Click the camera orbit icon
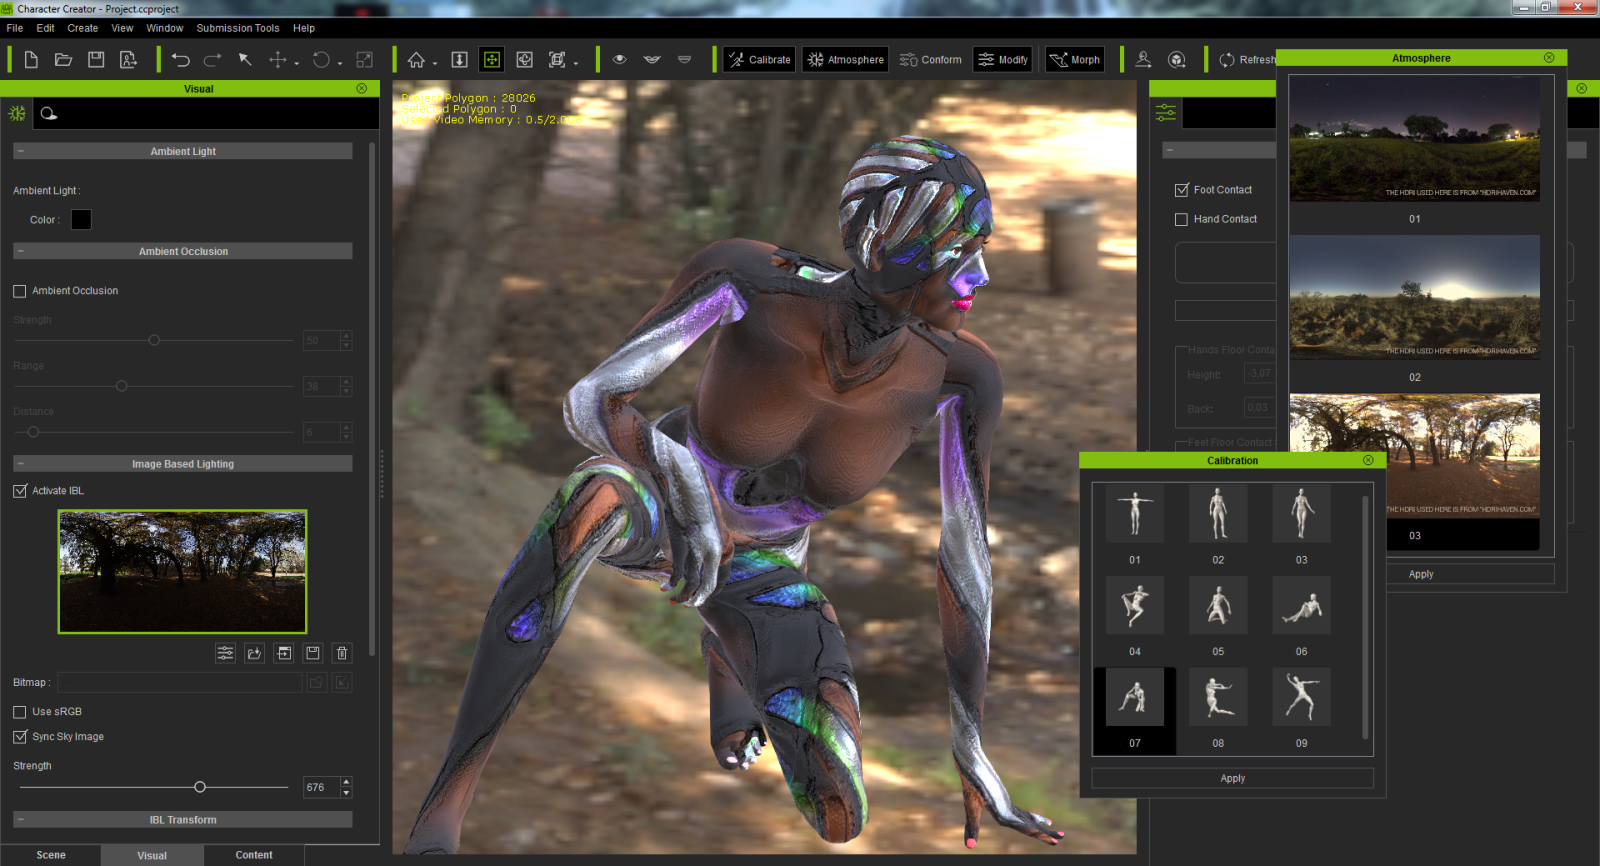 (x=525, y=60)
